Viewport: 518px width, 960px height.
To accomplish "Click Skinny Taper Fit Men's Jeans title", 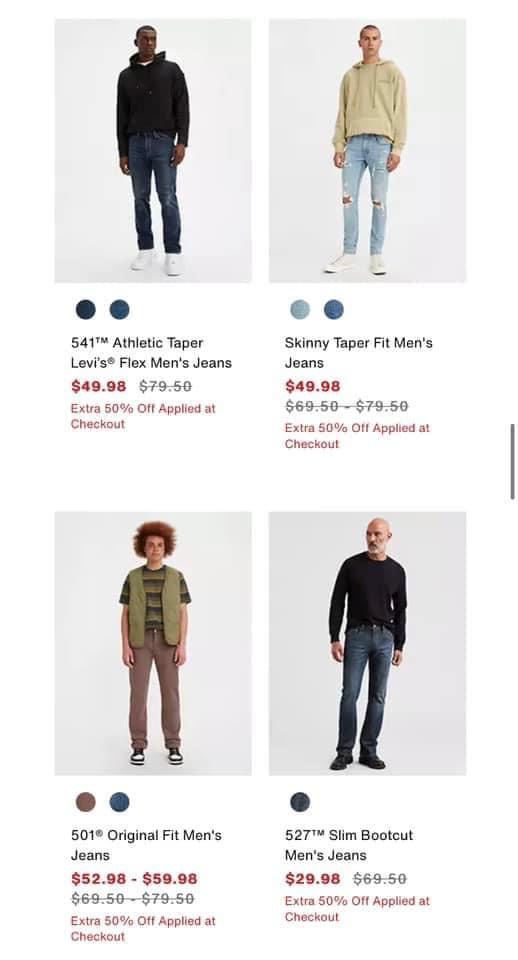I will tap(359, 353).
